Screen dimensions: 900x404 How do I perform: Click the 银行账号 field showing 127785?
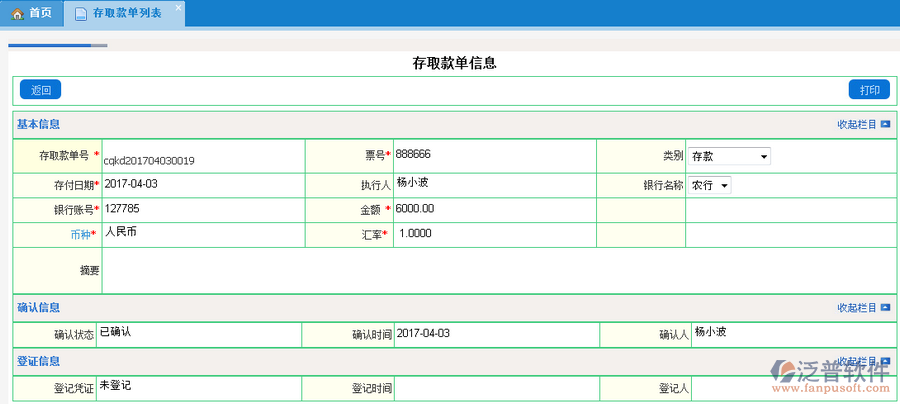pos(200,209)
